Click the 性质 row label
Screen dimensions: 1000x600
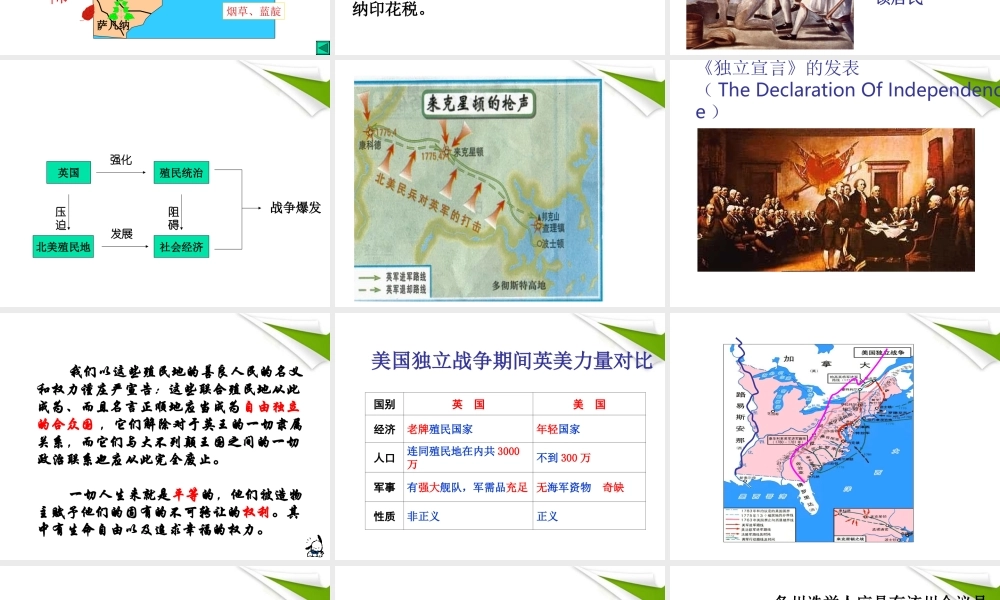point(384,516)
